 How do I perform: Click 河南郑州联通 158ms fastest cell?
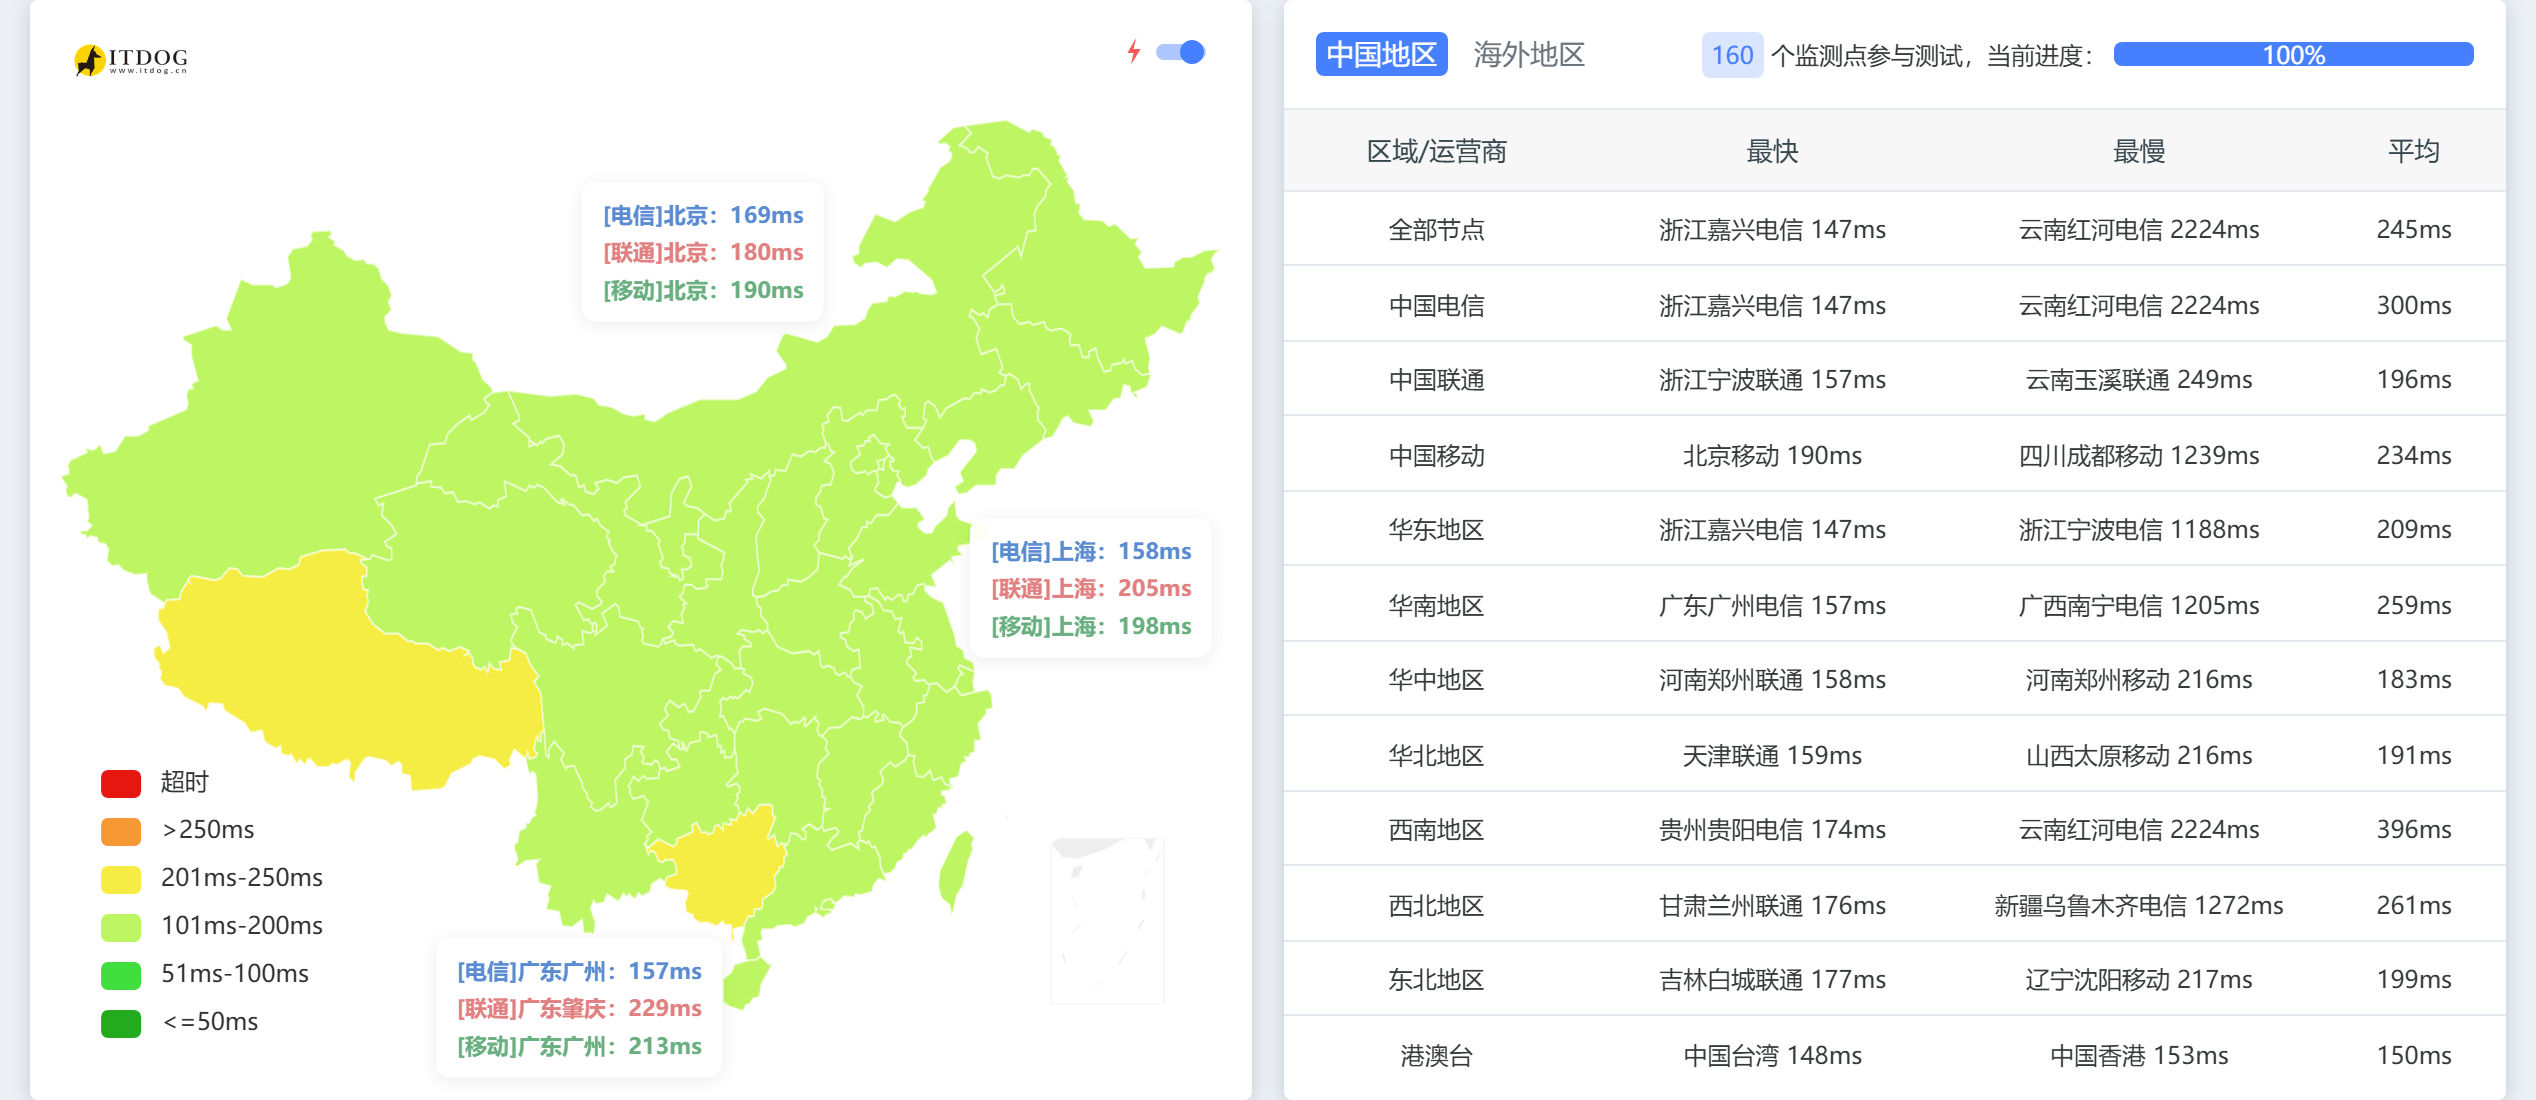pos(1772,679)
